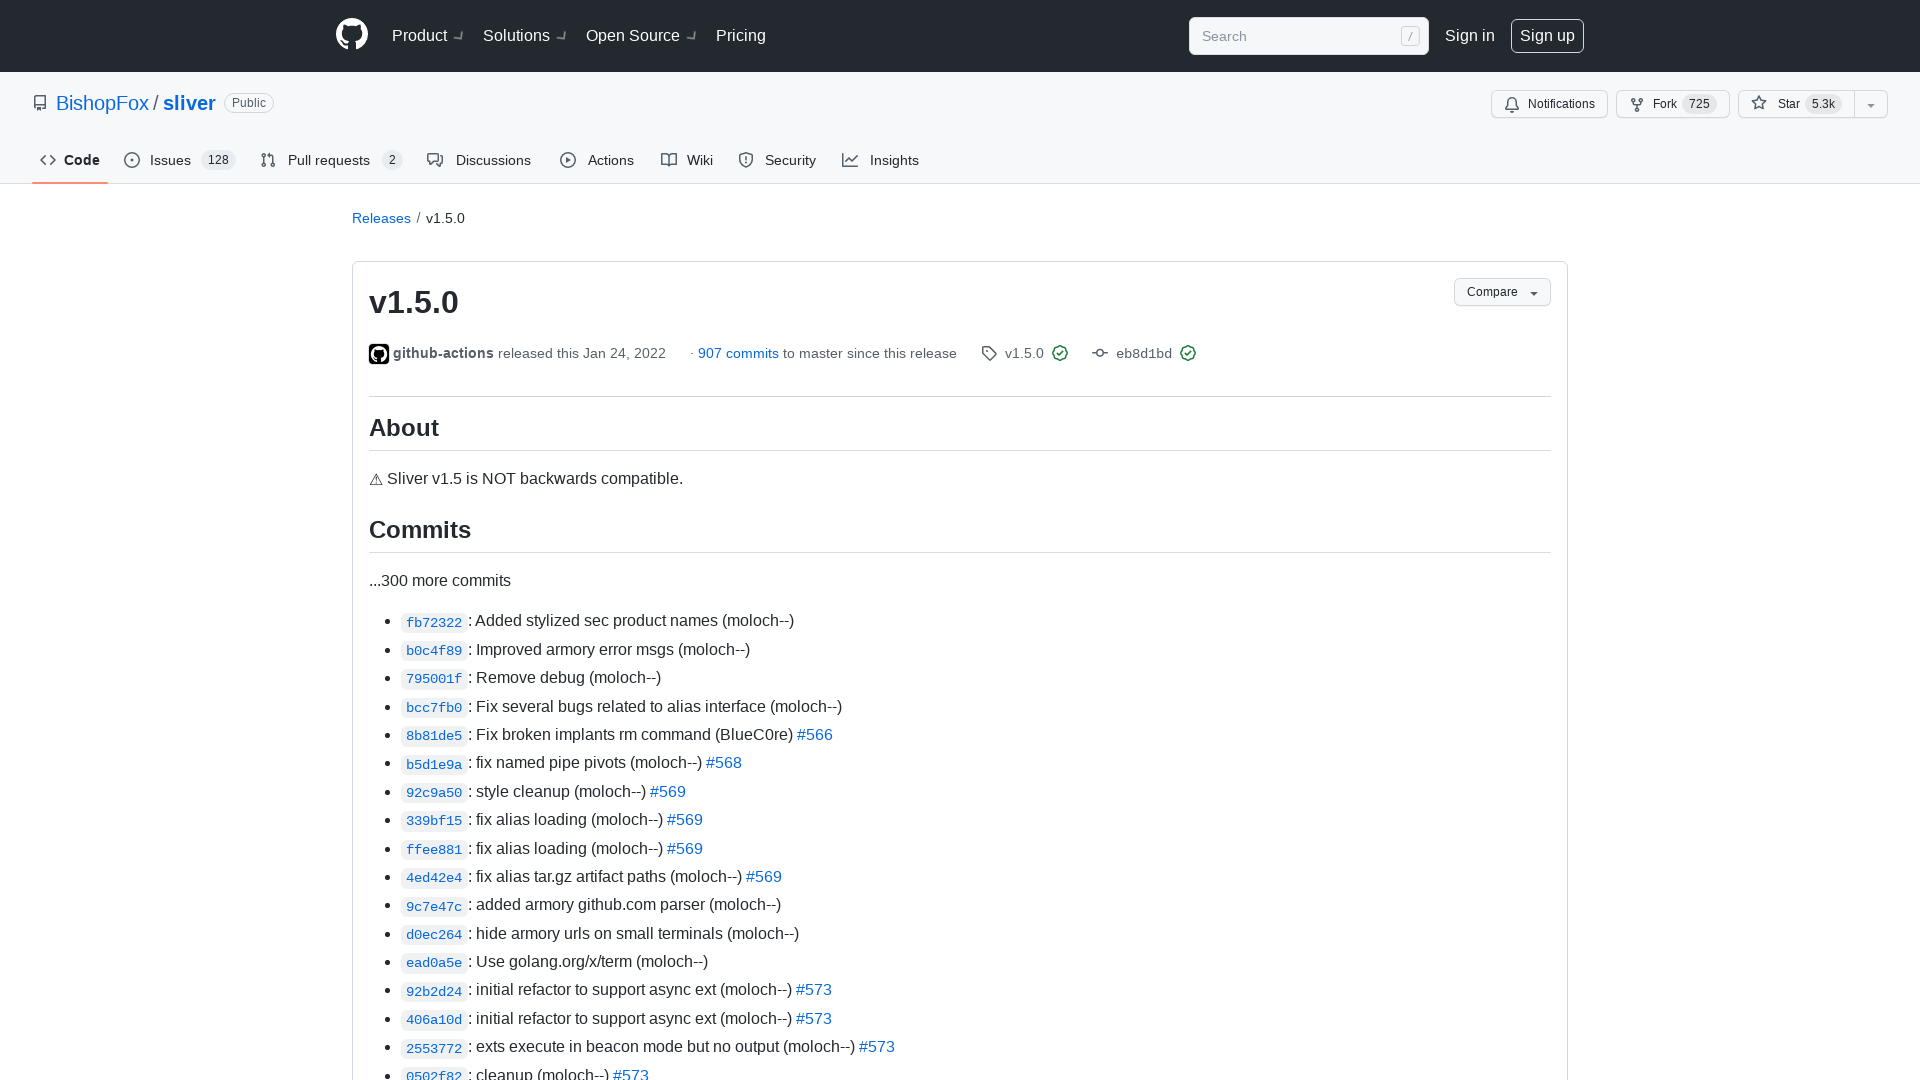Open #569 link on style cleanup row
The image size is (1920, 1080).
(668, 791)
